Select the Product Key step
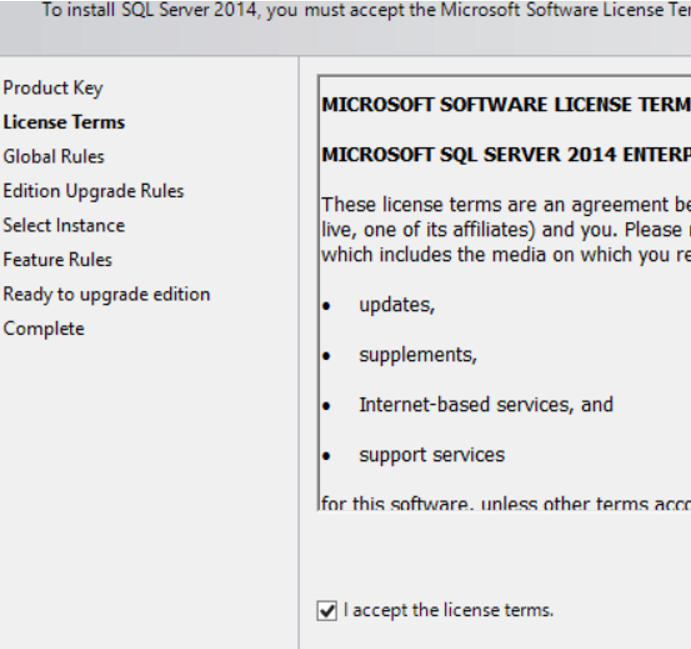This screenshot has width=691, height=649. 53,88
